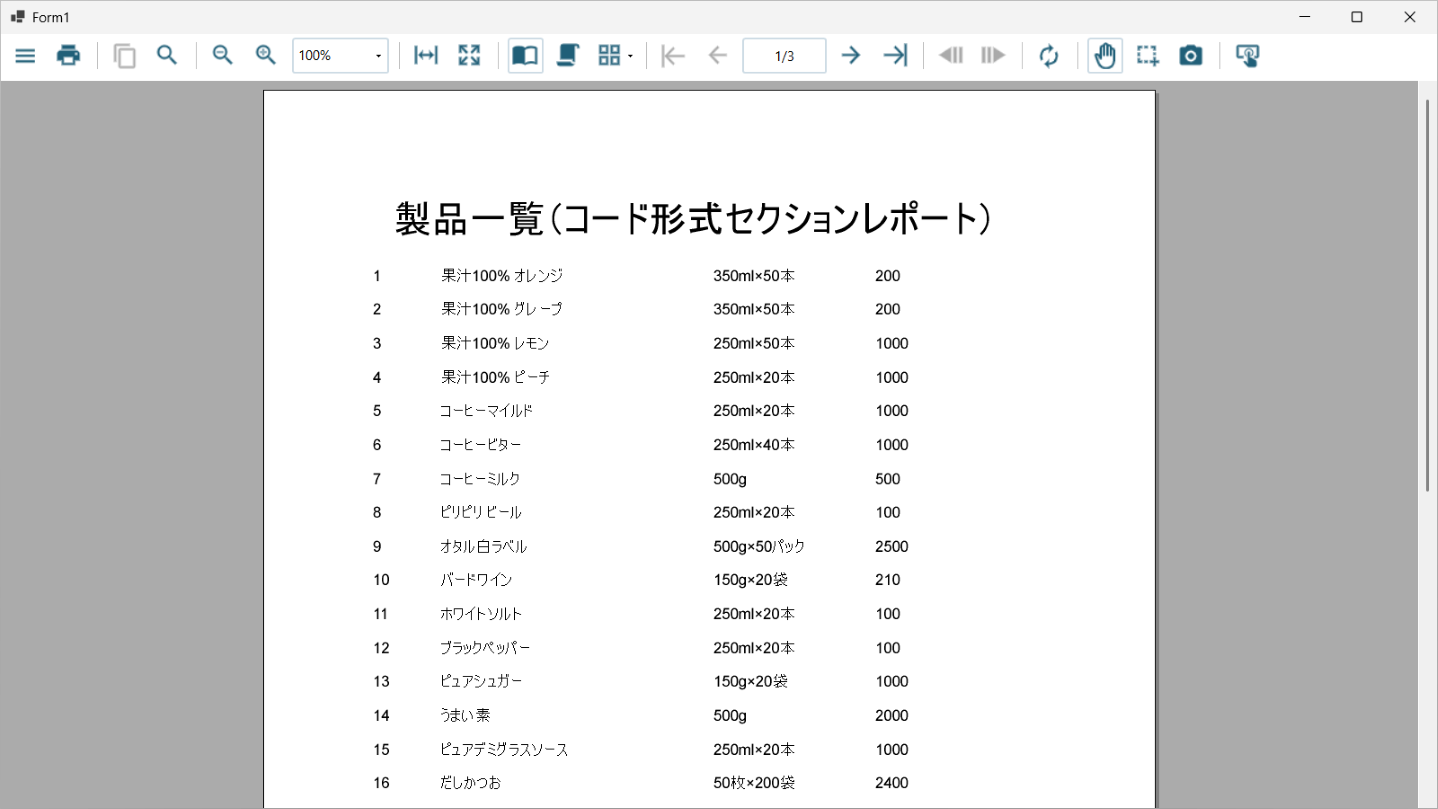
Task: Navigate history forward
Action: [x=993, y=56]
